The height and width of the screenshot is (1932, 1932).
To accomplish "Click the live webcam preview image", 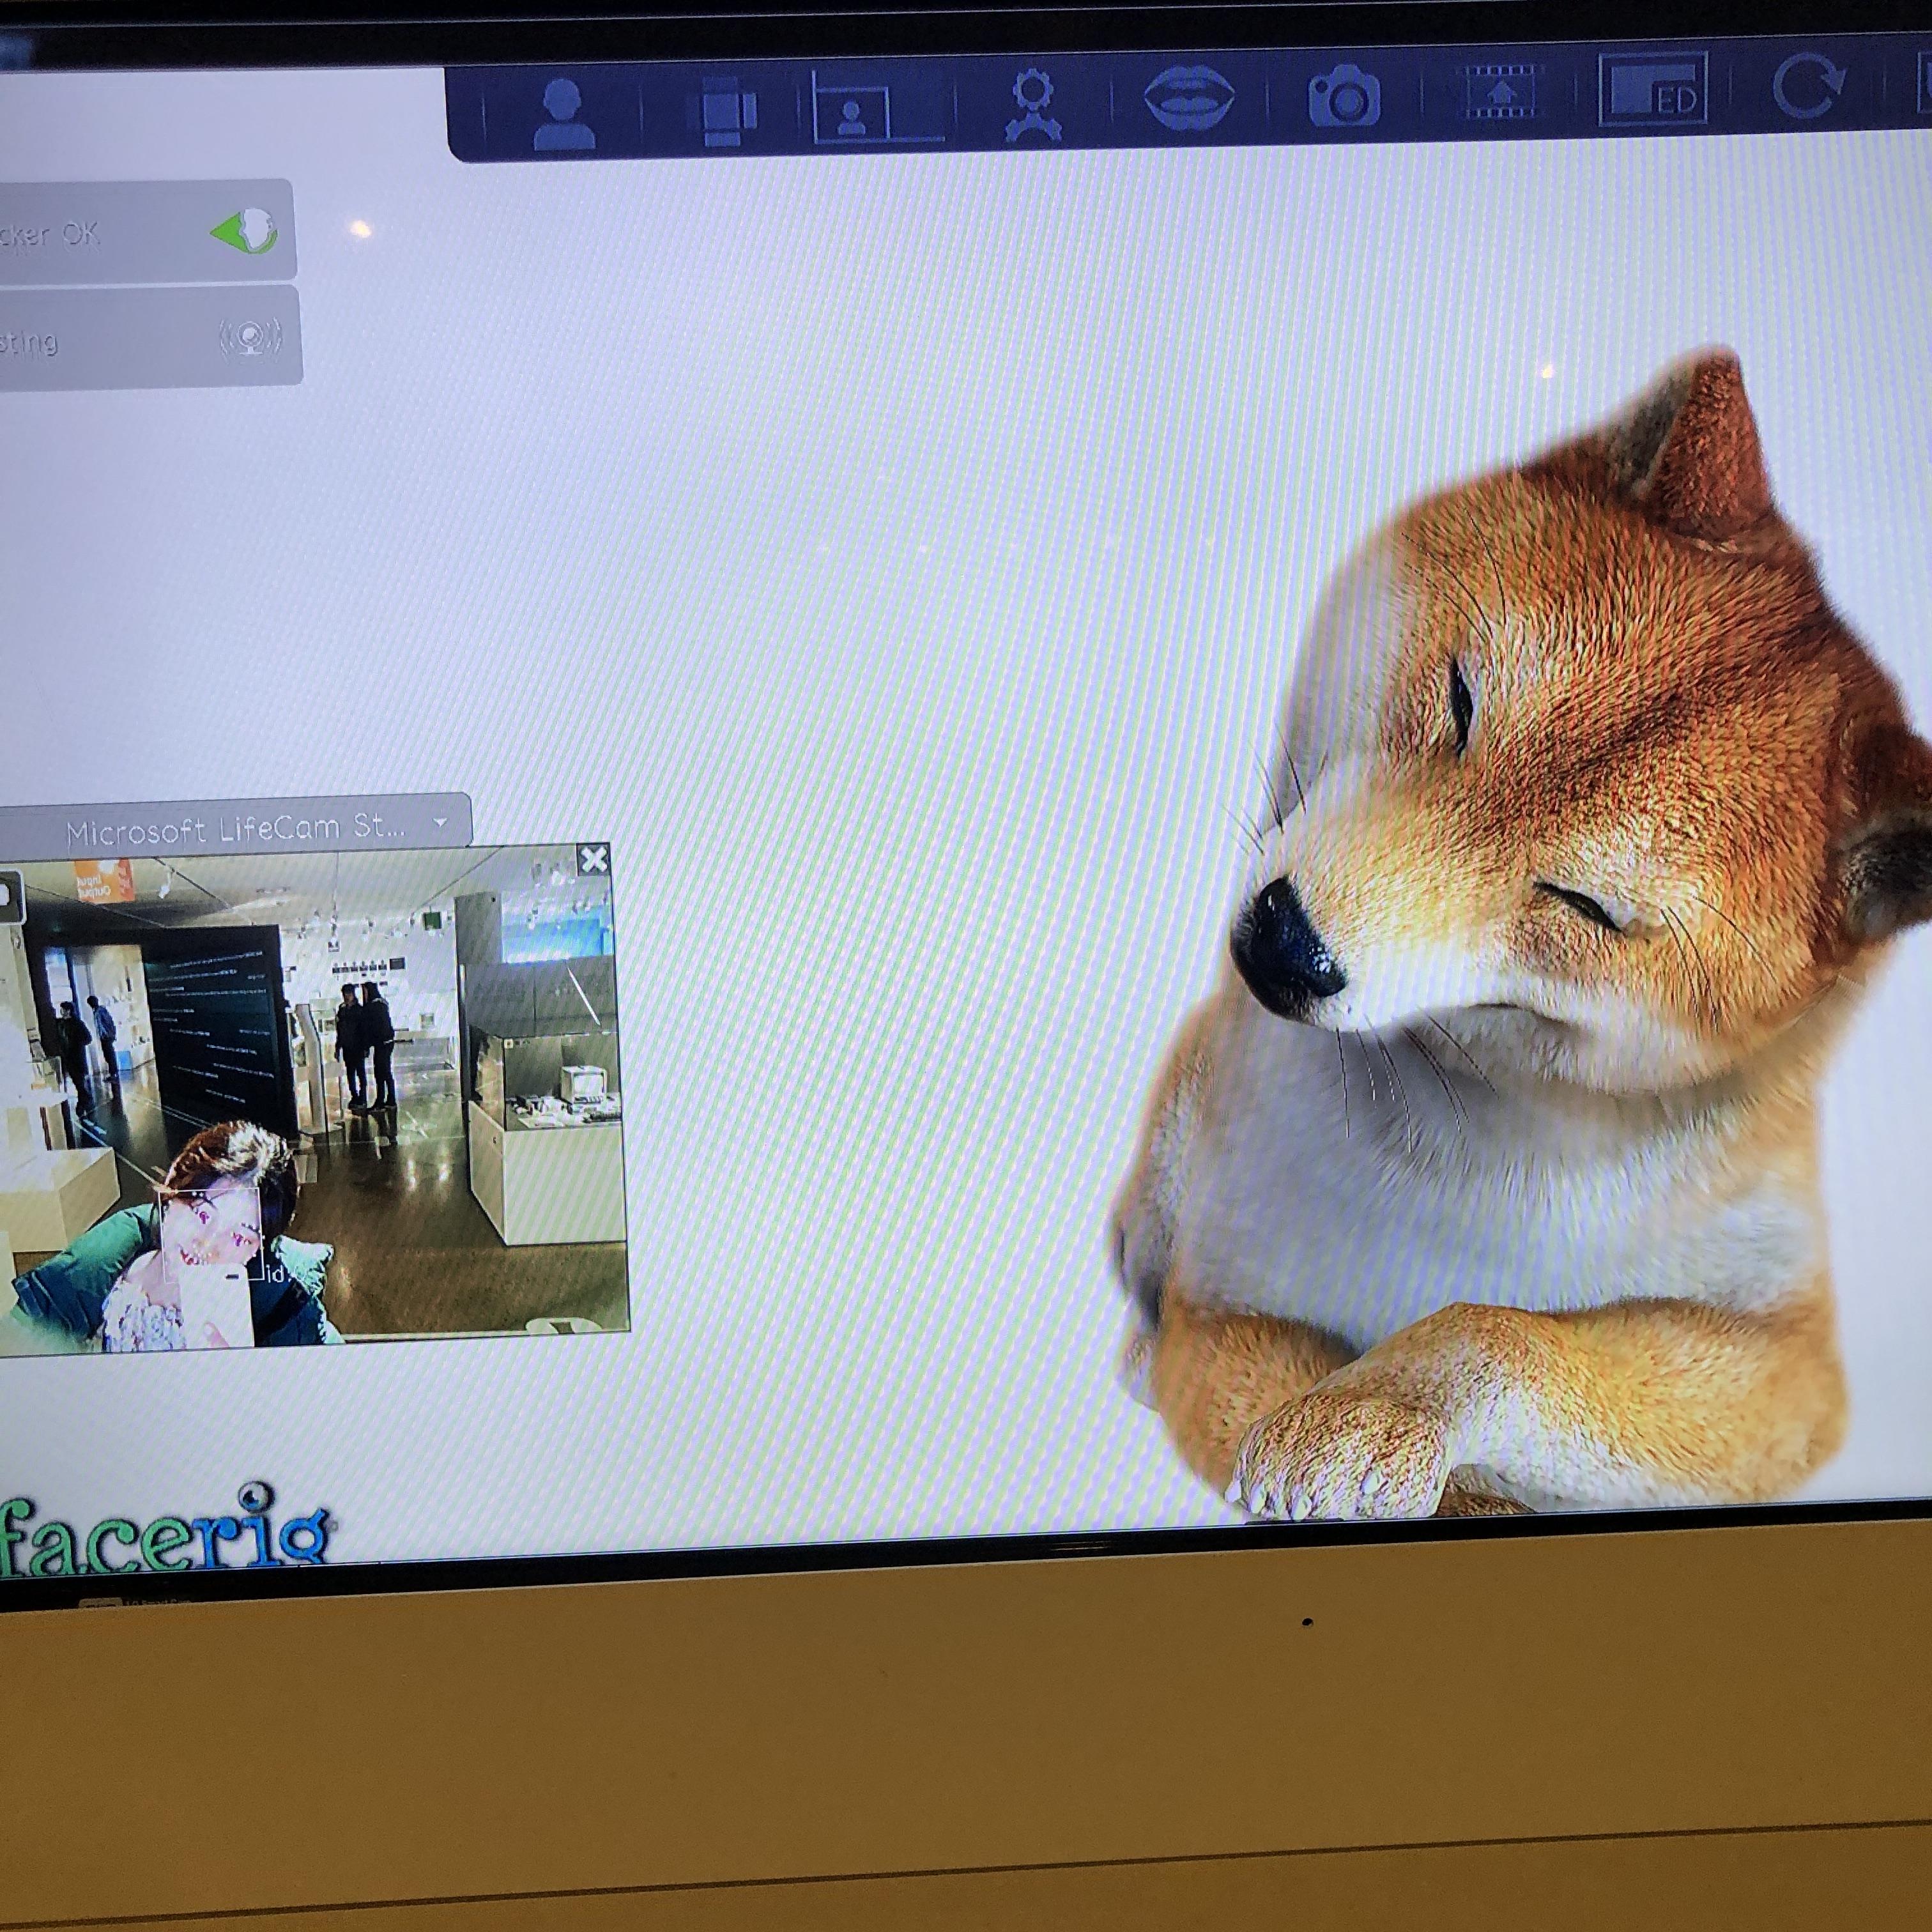I will [313, 1100].
